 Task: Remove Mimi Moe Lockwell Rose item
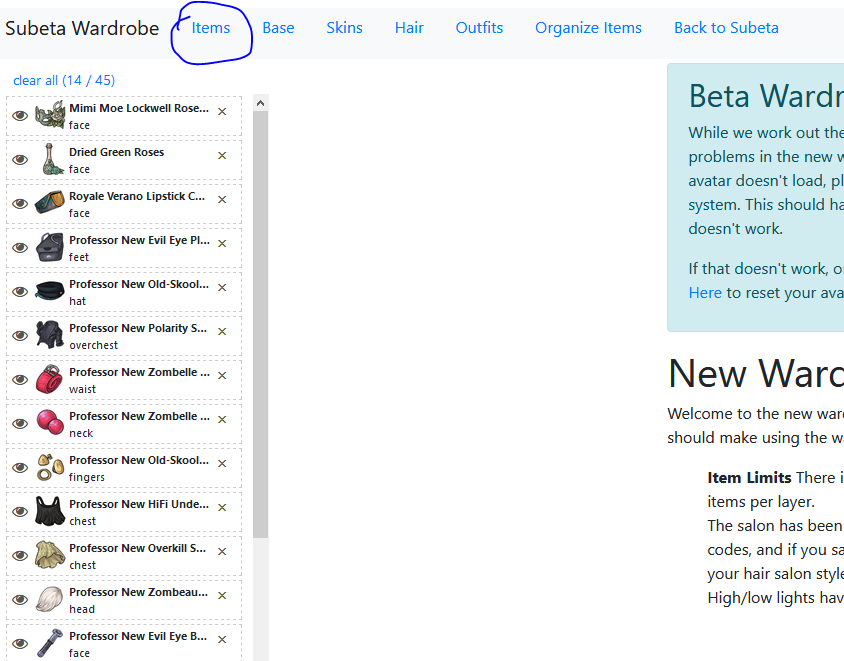click(x=222, y=111)
